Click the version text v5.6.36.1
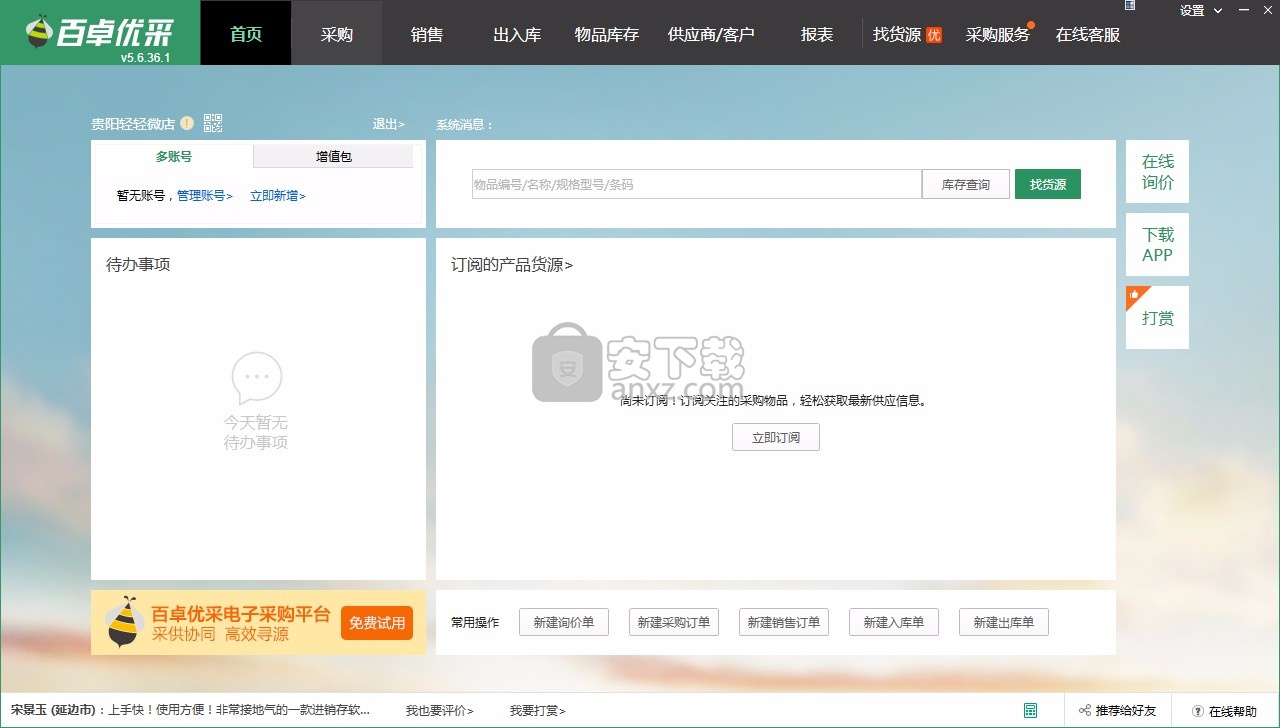This screenshot has width=1280, height=728. pos(145,58)
